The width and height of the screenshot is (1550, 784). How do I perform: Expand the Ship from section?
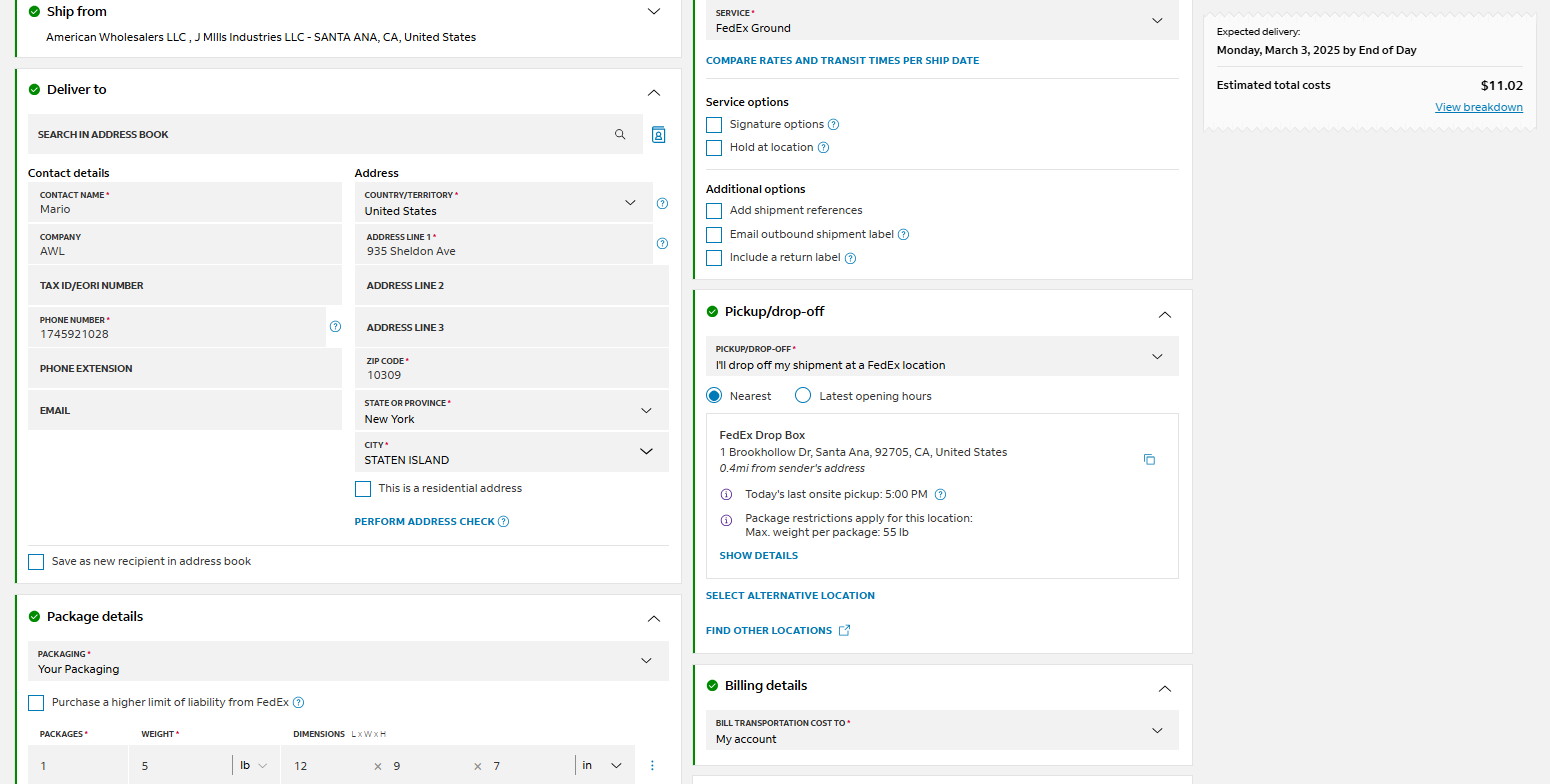(654, 12)
